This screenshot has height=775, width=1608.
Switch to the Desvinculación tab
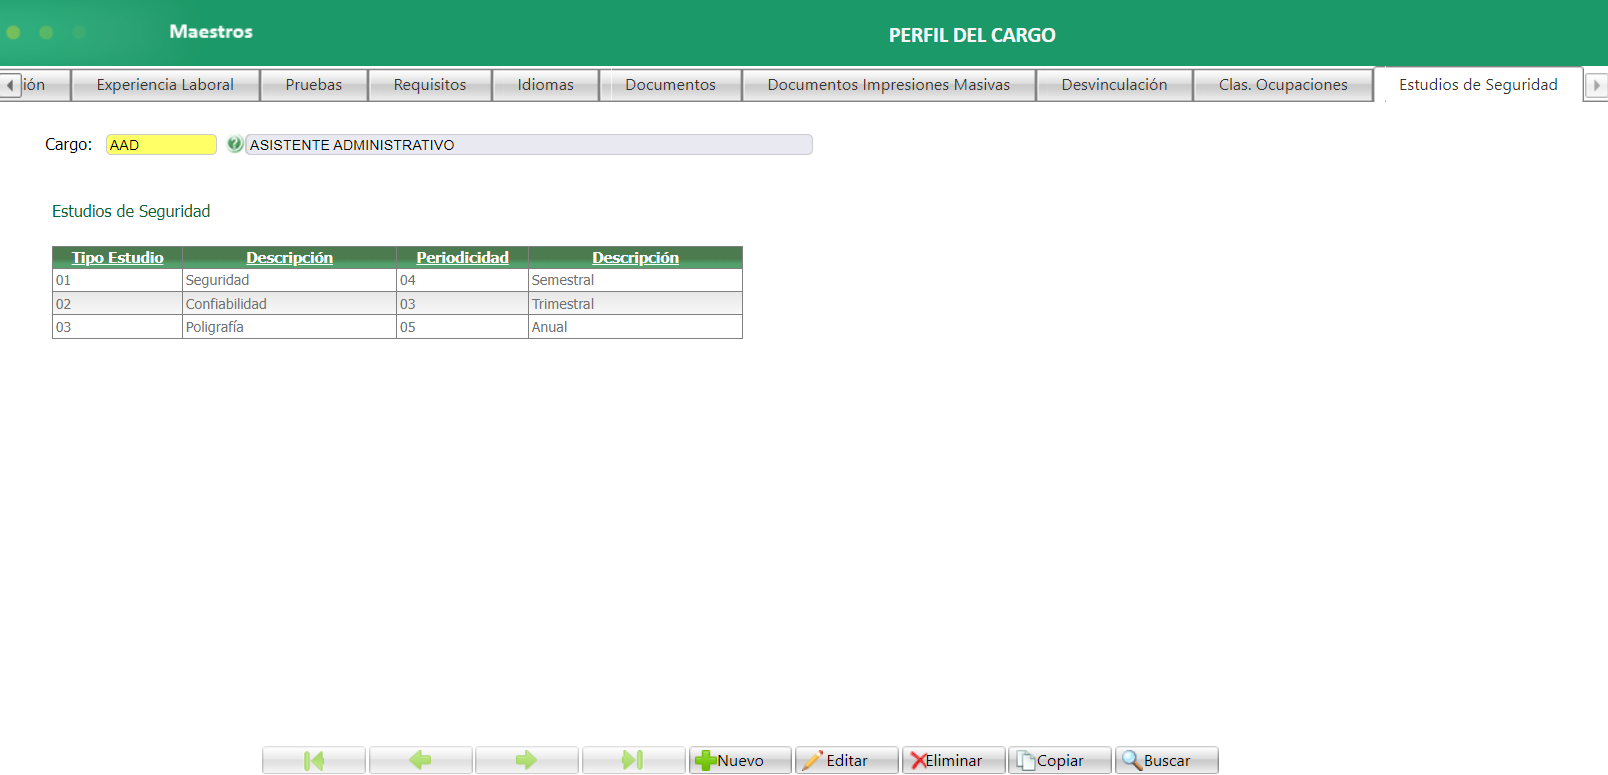point(1114,85)
